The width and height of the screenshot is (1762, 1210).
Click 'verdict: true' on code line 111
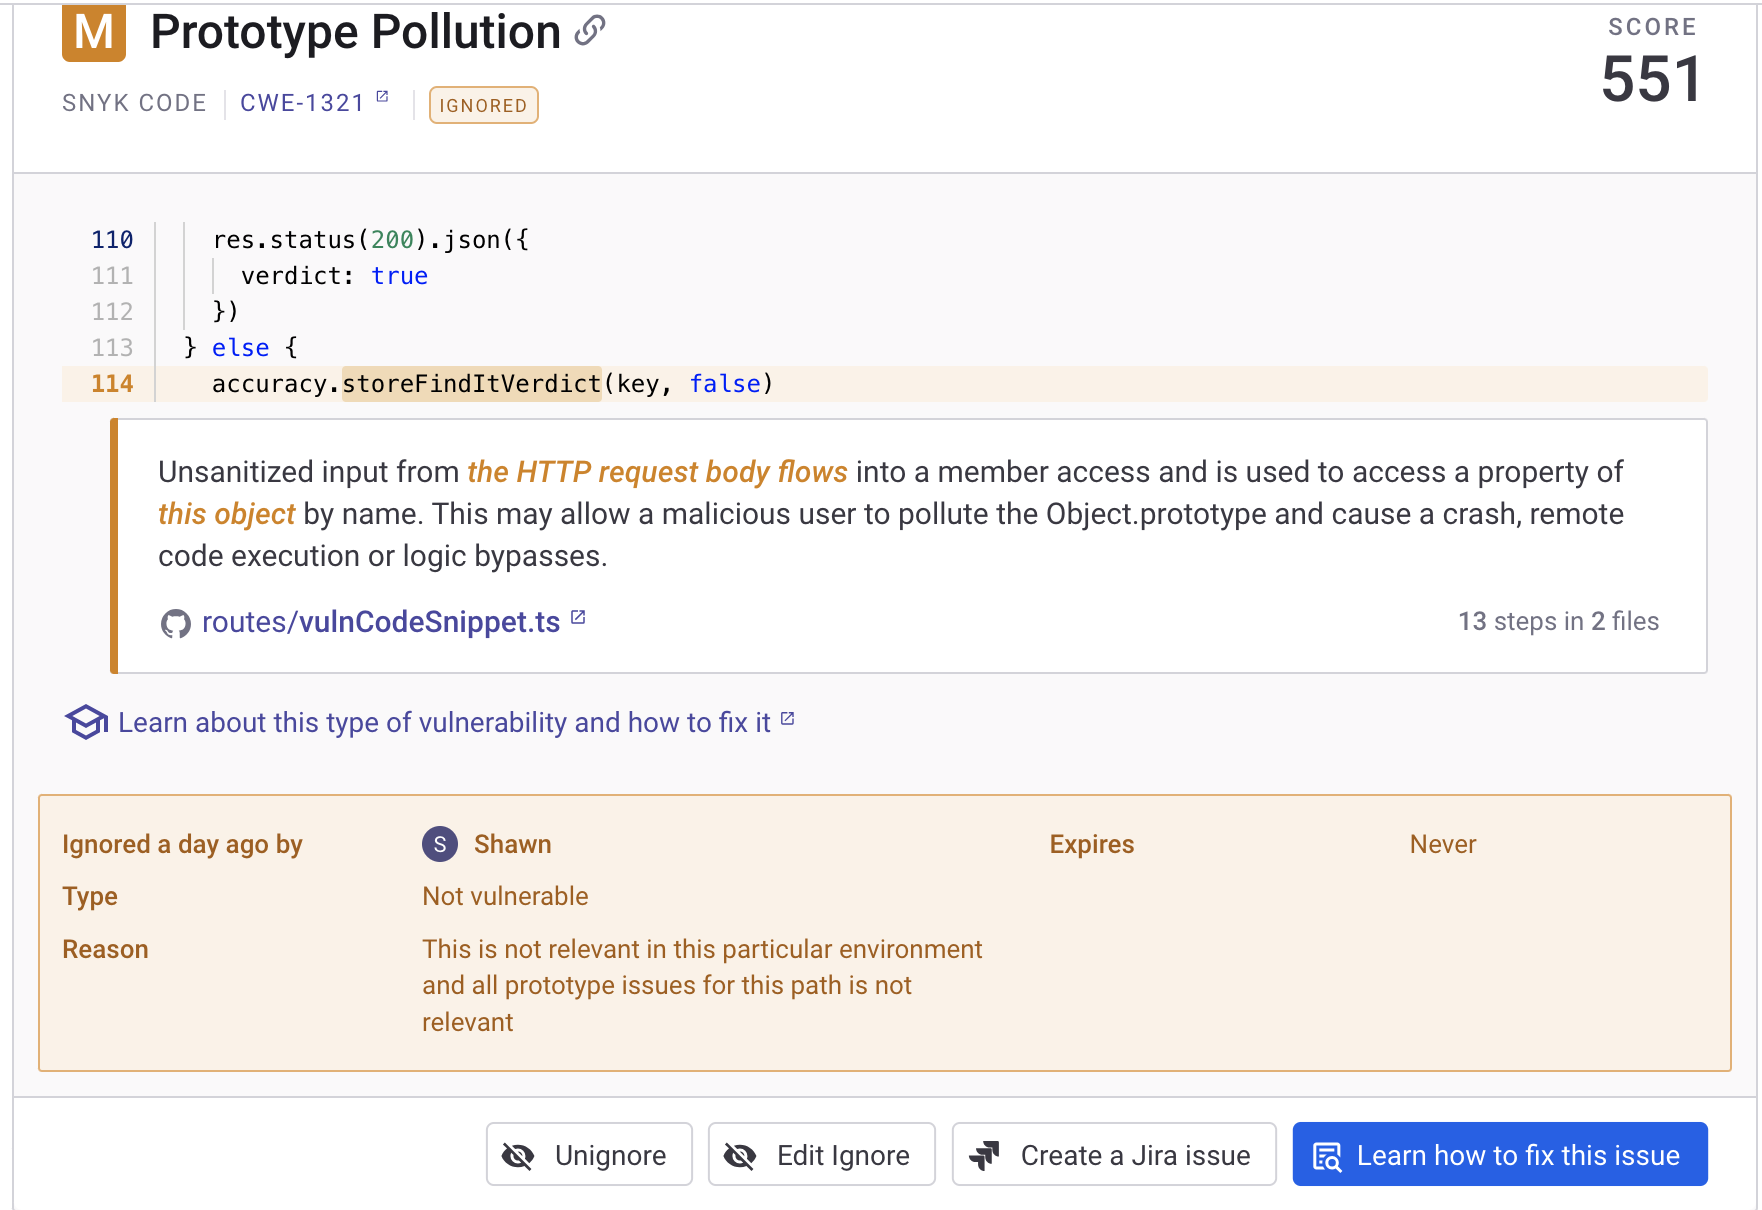click(334, 276)
